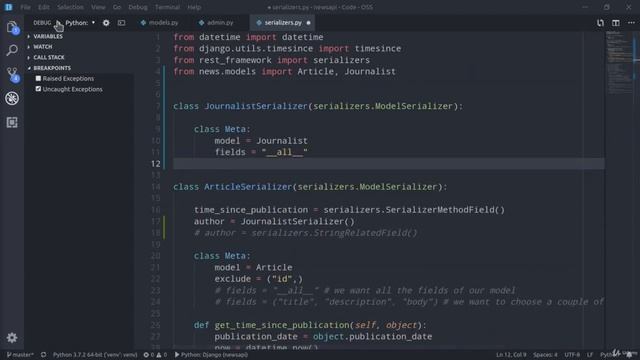Click the JournalistSerializer class name on line 7
The height and width of the screenshot is (360, 640).
256,106
